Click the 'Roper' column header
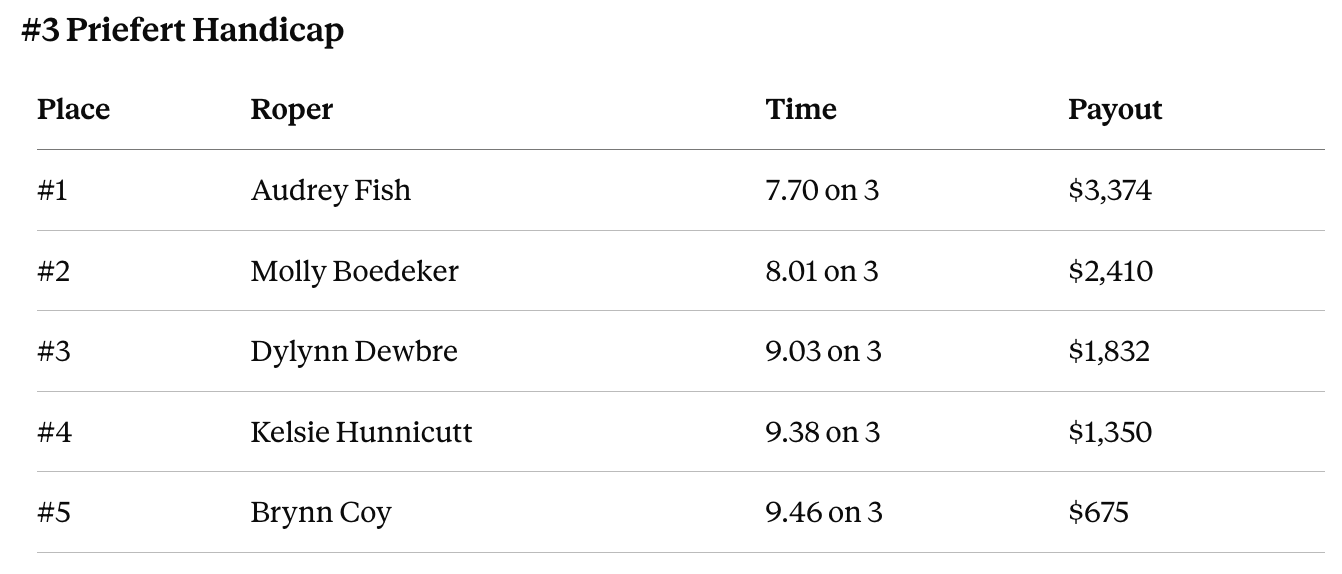Viewport: 1342px width, 574px height. (x=292, y=110)
